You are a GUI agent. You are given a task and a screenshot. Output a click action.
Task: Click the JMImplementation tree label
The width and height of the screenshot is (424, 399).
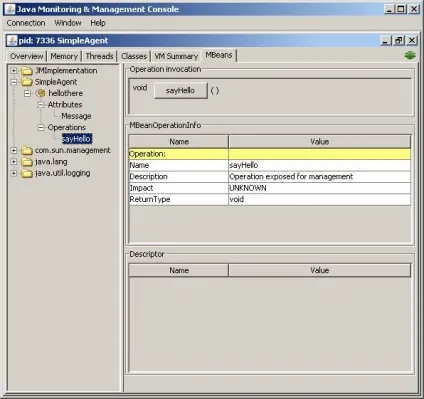66,71
